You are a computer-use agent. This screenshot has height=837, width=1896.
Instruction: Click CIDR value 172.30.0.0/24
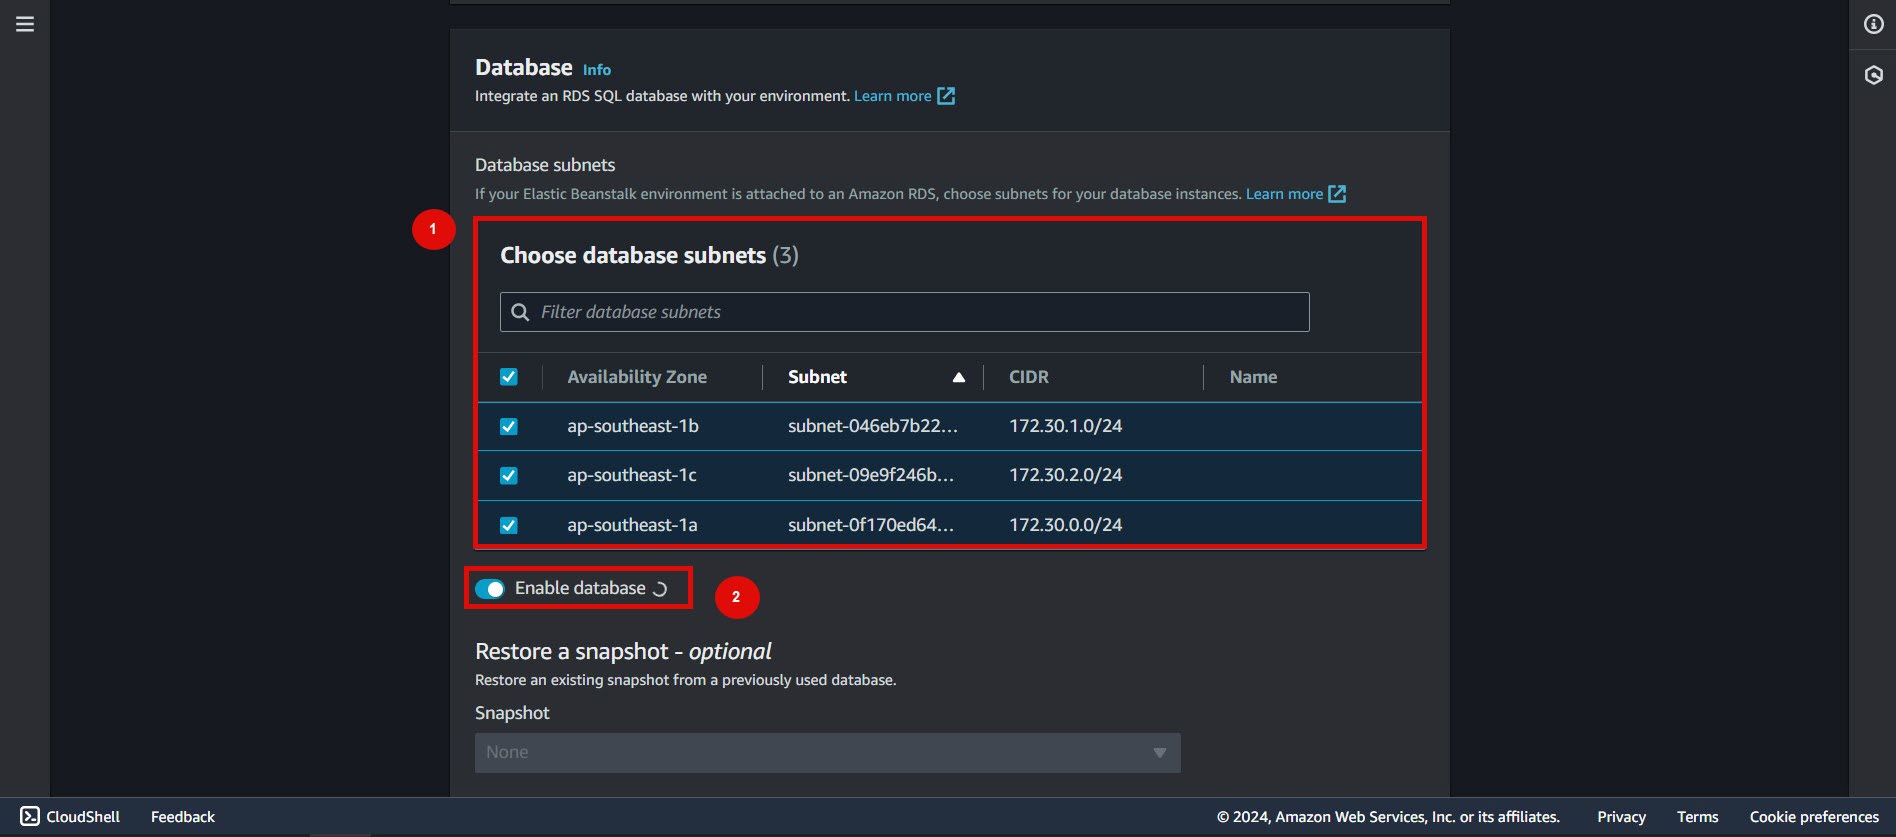[1066, 525]
